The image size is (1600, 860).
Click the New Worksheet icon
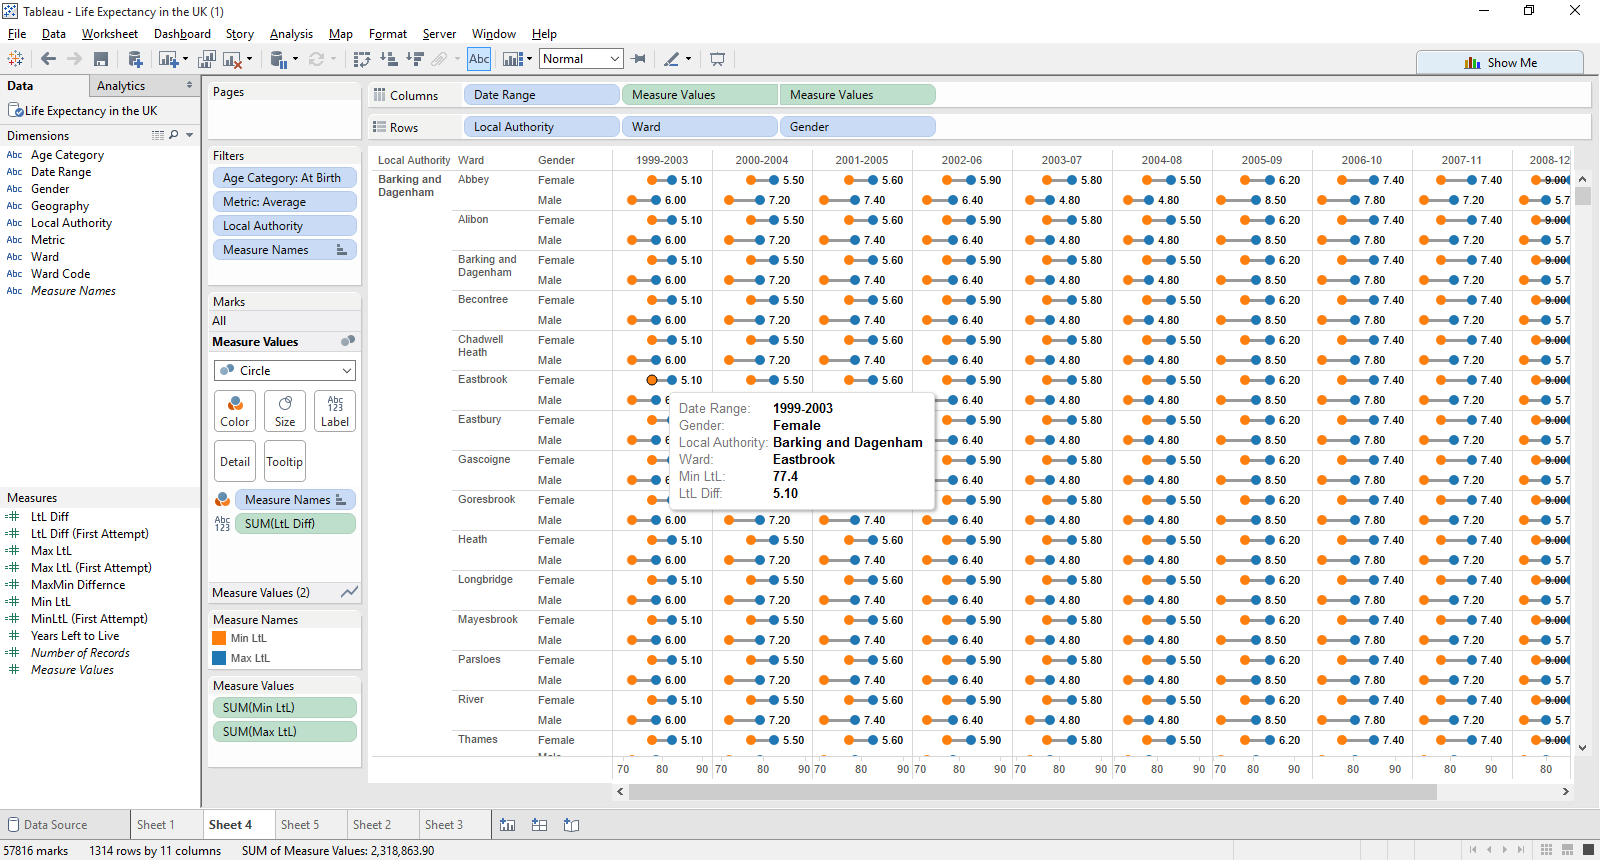click(x=167, y=59)
